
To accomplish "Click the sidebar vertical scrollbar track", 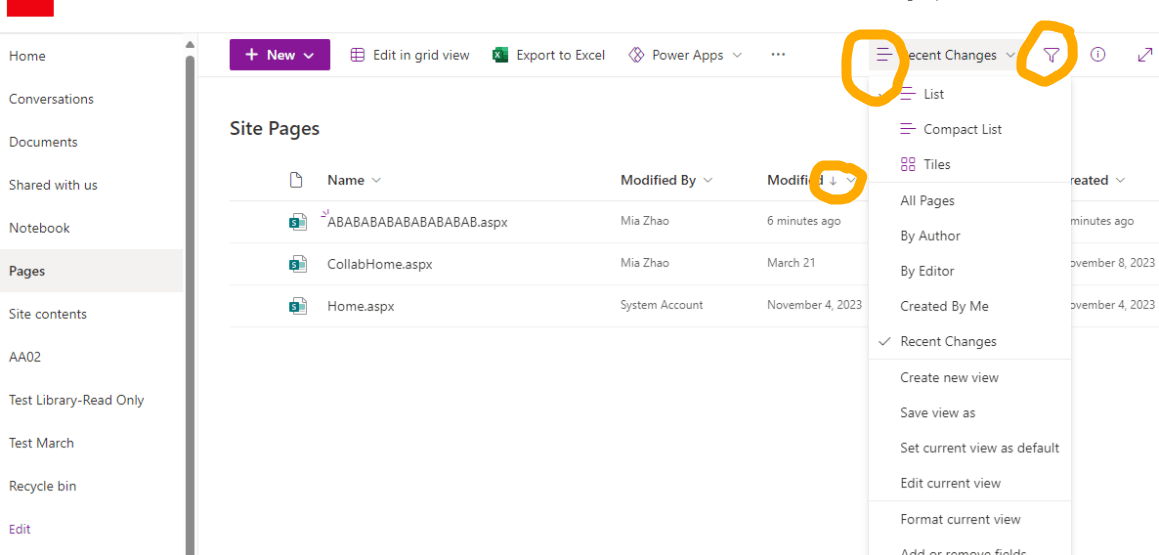I will pos(190,303).
